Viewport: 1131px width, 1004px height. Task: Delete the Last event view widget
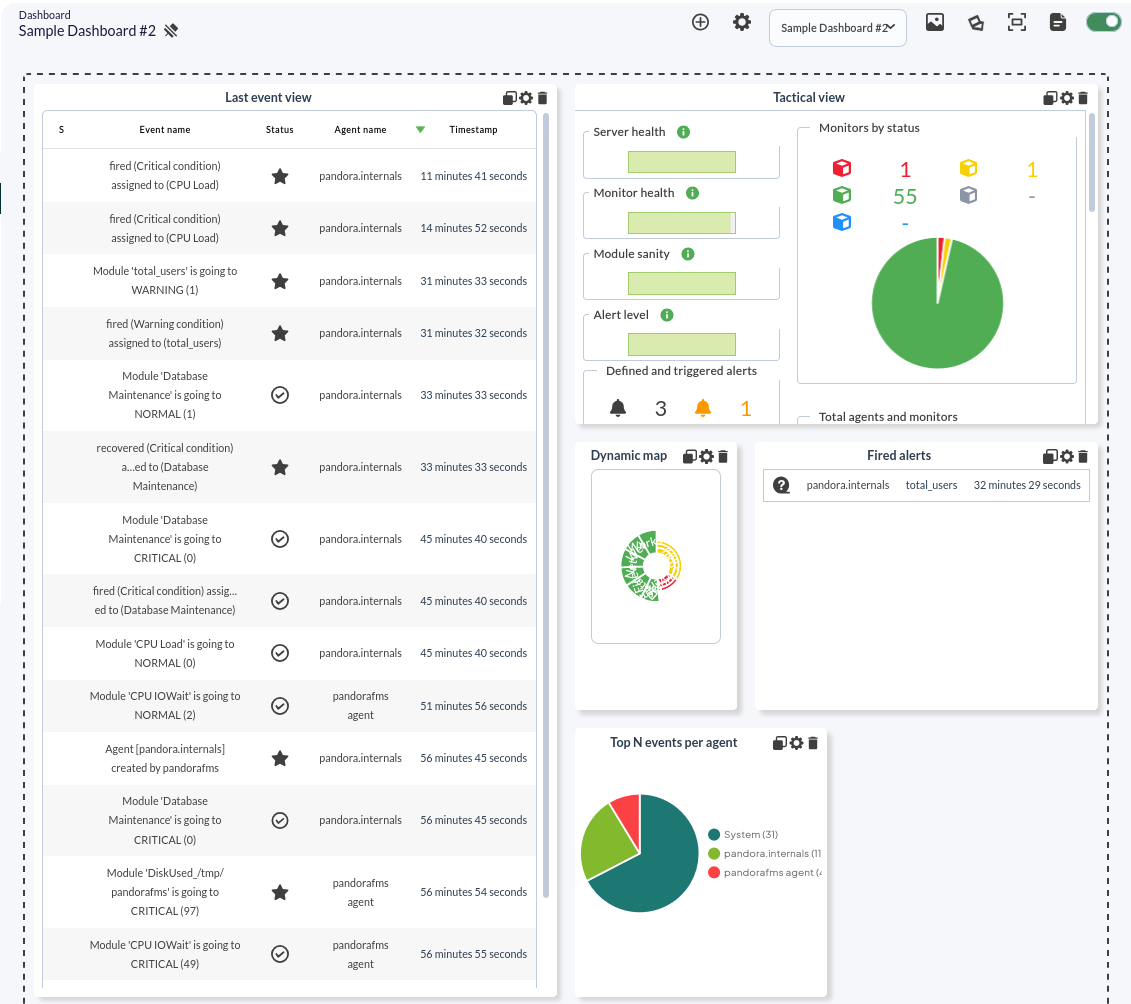coord(543,98)
